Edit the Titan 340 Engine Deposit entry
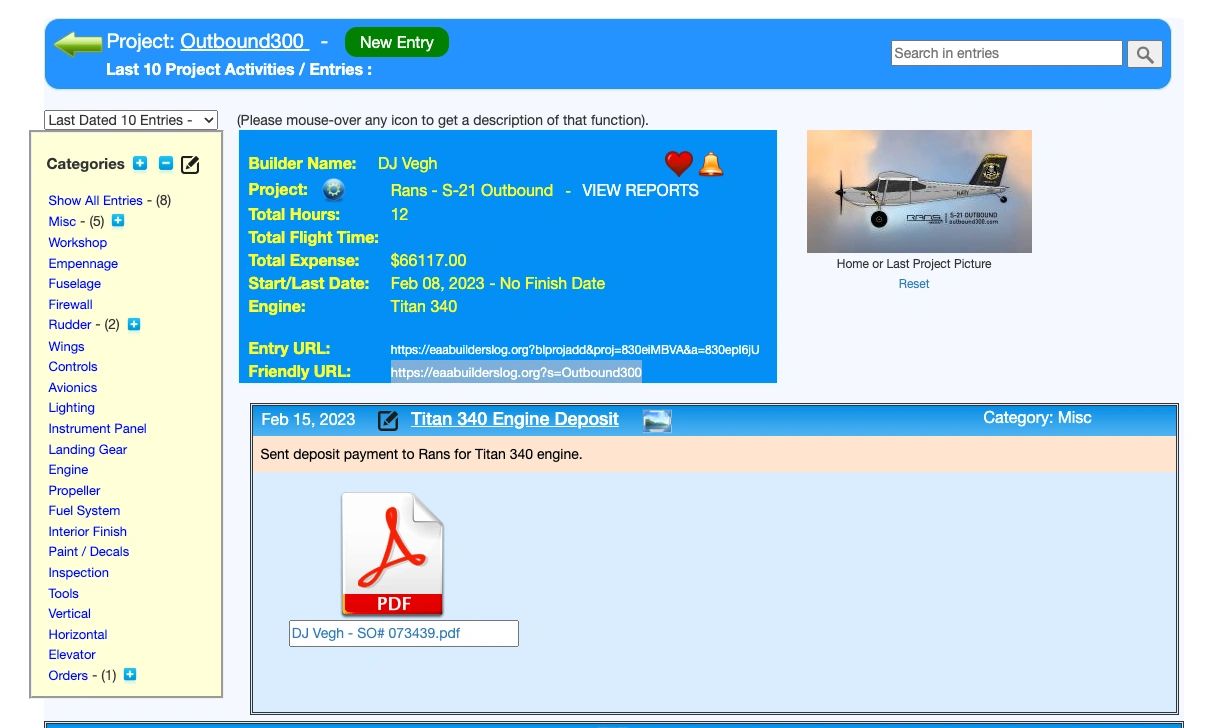 (x=388, y=421)
